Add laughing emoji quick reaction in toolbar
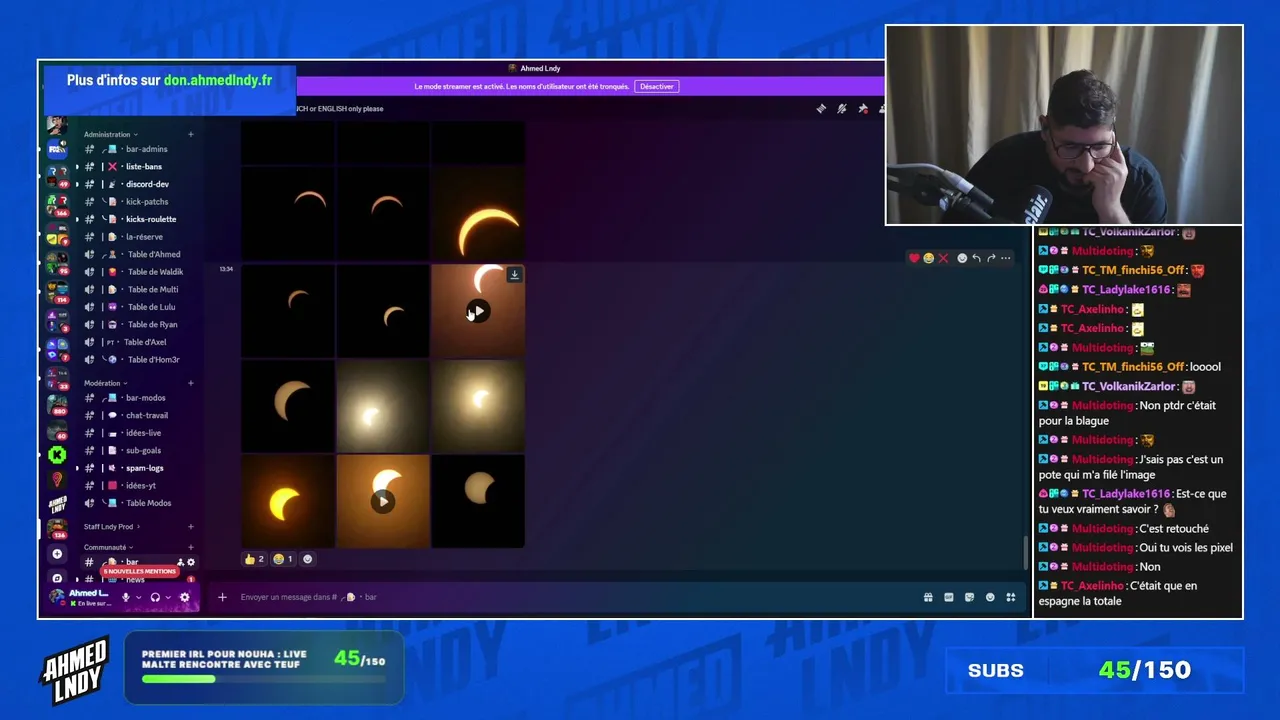1280x720 pixels. pyautogui.click(x=929, y=258)
